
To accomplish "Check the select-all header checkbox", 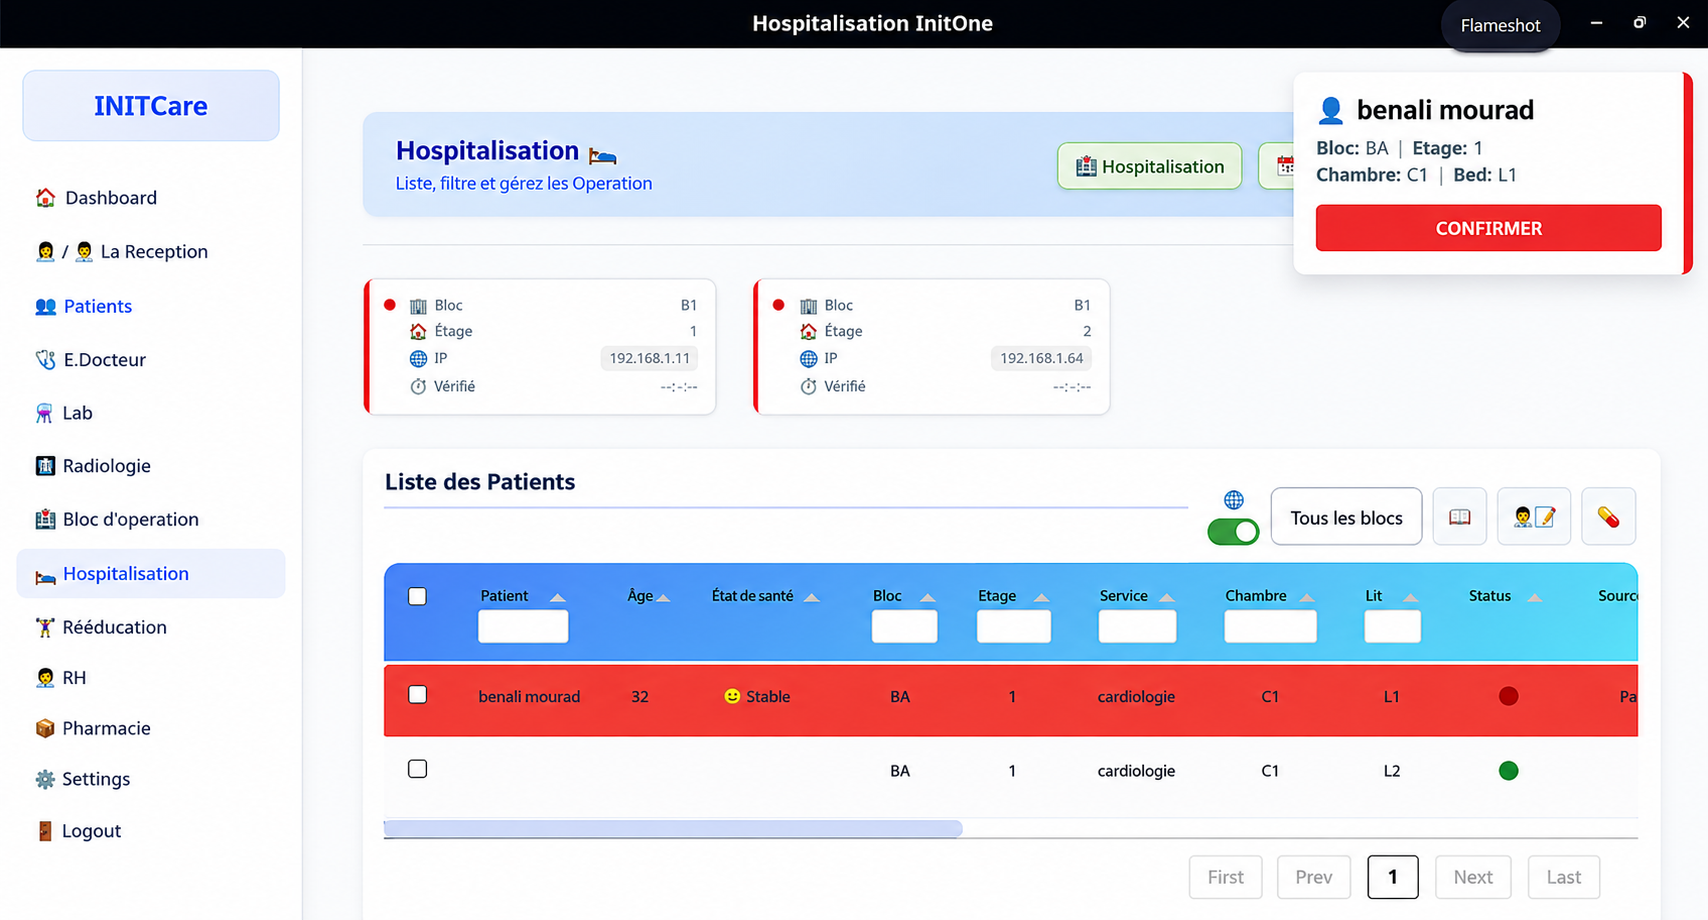I will point(418,596).
